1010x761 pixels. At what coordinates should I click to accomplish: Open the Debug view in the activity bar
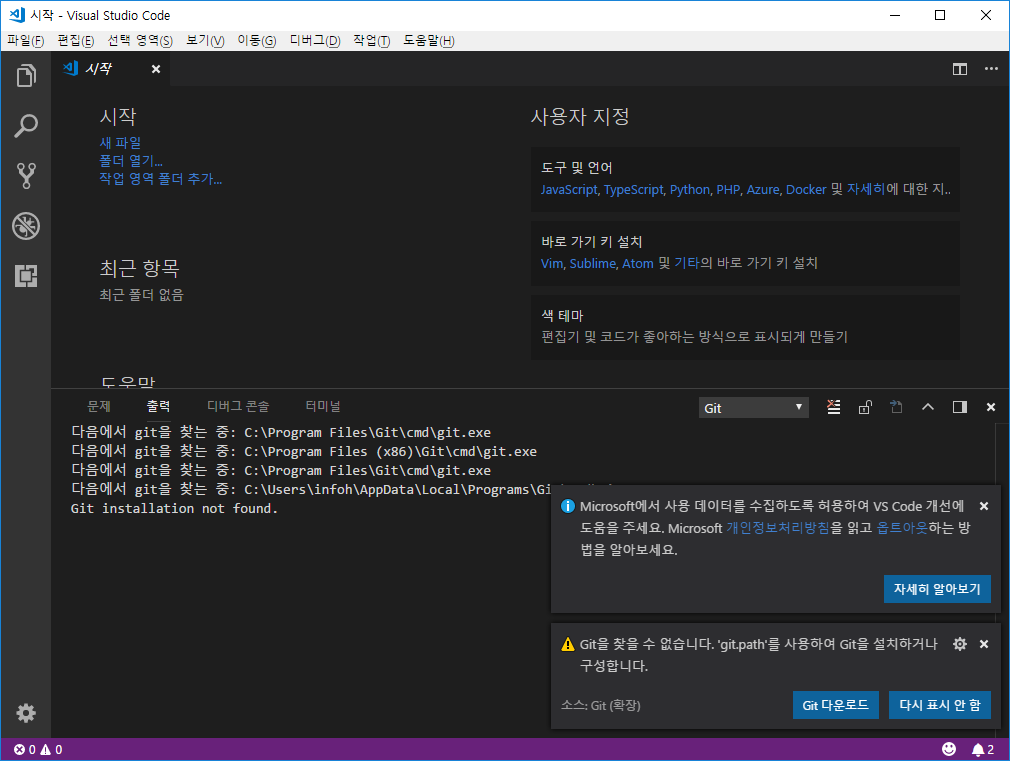pos(26,226)
